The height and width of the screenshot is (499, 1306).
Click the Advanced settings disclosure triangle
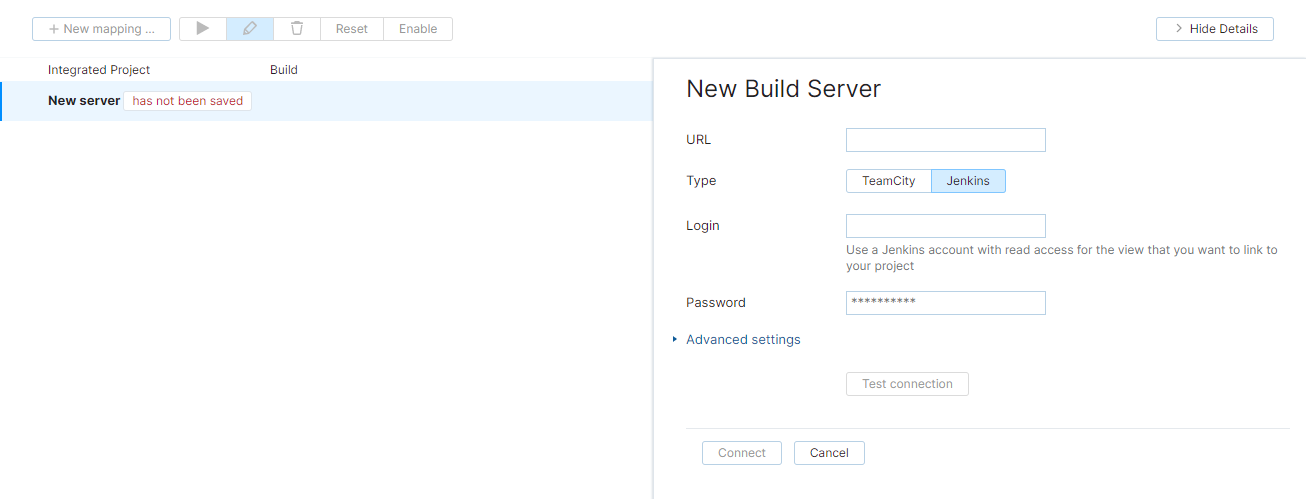[675, 340]
